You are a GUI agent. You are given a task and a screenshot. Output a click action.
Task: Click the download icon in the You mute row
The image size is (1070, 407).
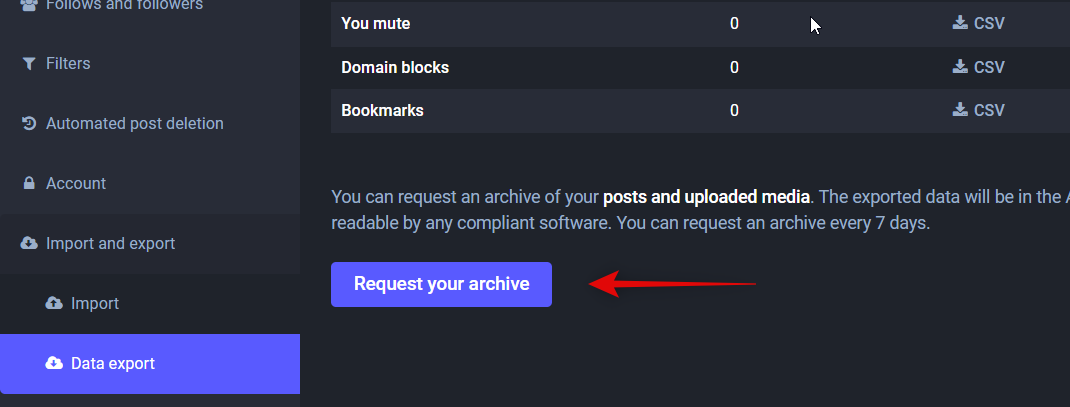coord(960,23)
